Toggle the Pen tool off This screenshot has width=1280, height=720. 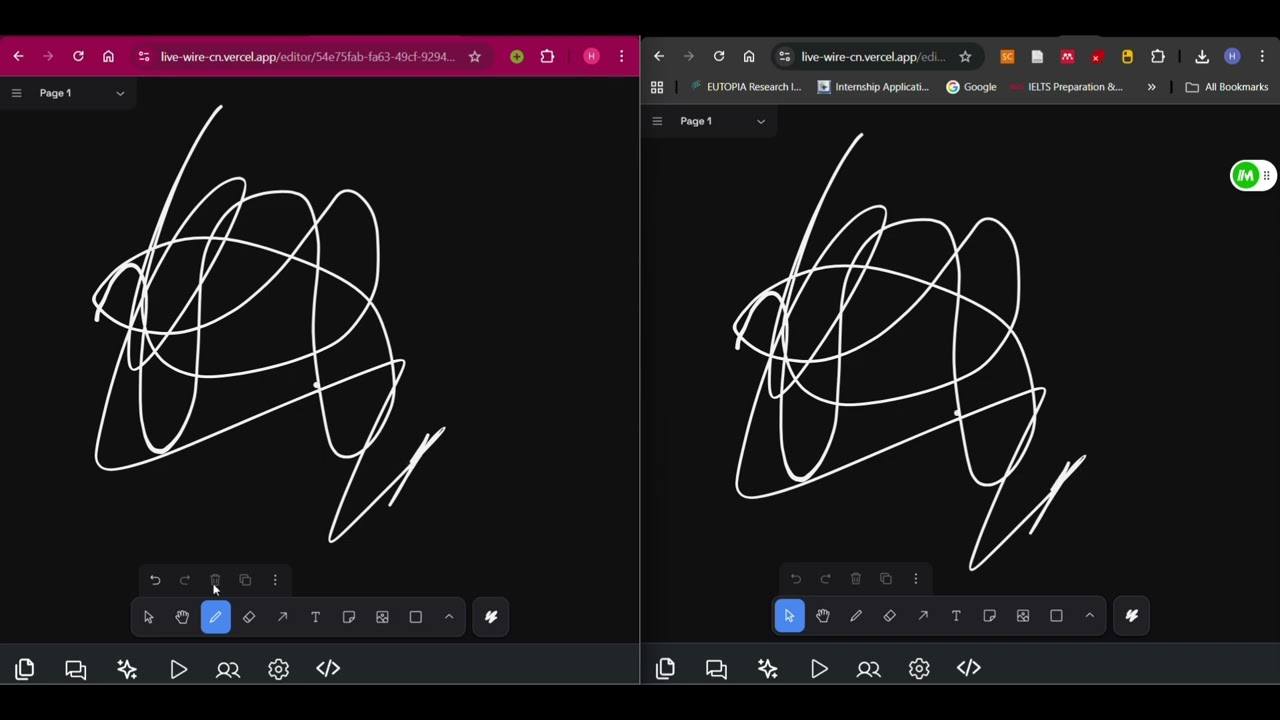coord(215,617)
